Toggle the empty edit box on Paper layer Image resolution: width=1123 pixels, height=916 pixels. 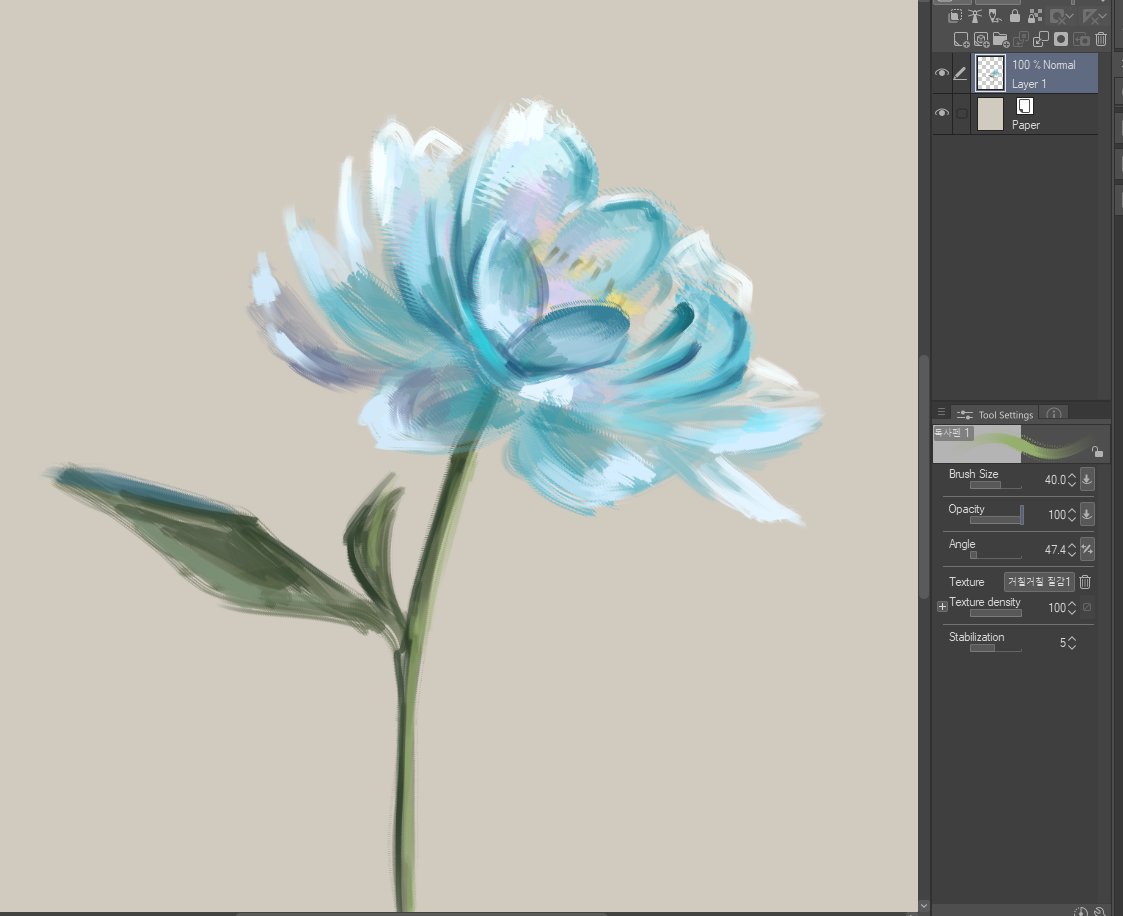pyautogui.click(x=961, y=113)
